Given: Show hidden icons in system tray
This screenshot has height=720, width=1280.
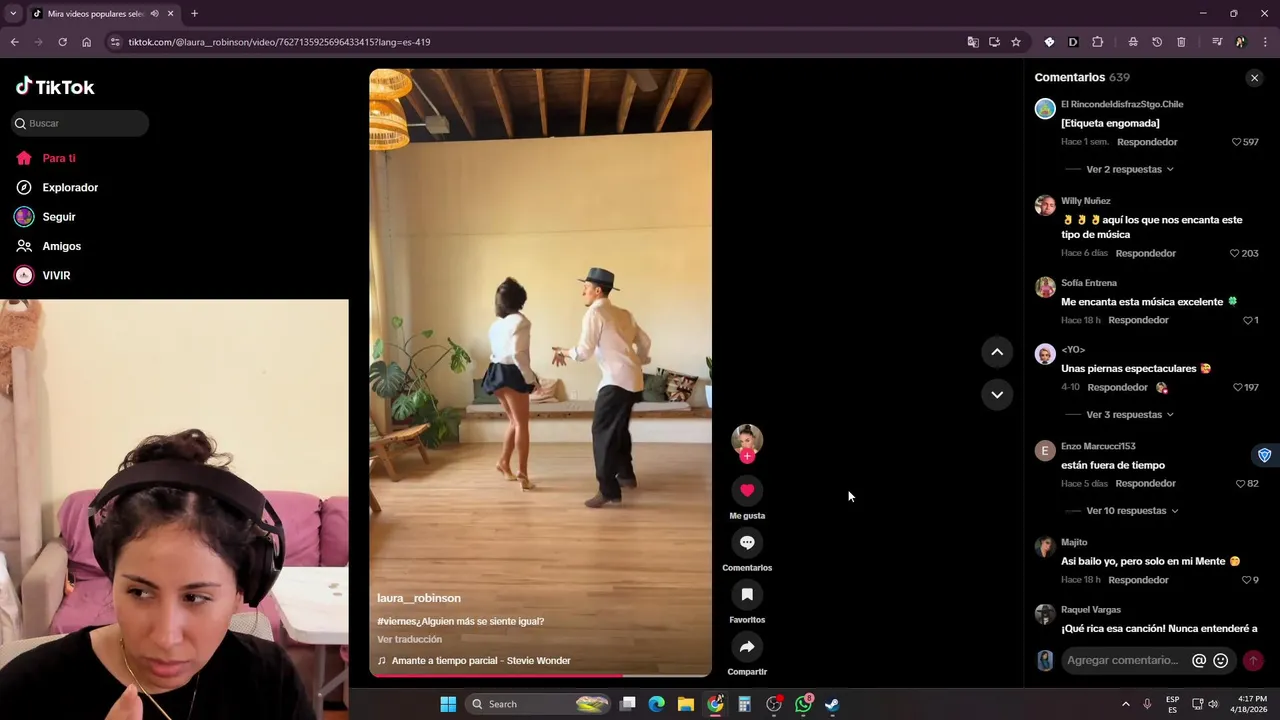Looking at the screenshot, I should click(1125, 704).
